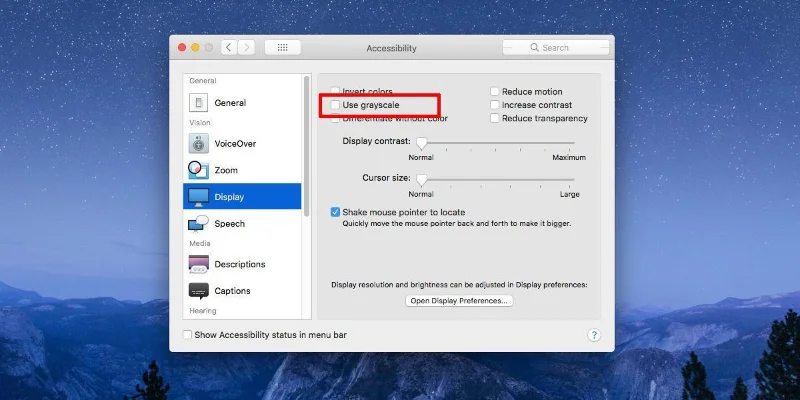Open Speech bubble icon in sidebar
The image size is (800, 400).
click(198, 223)
